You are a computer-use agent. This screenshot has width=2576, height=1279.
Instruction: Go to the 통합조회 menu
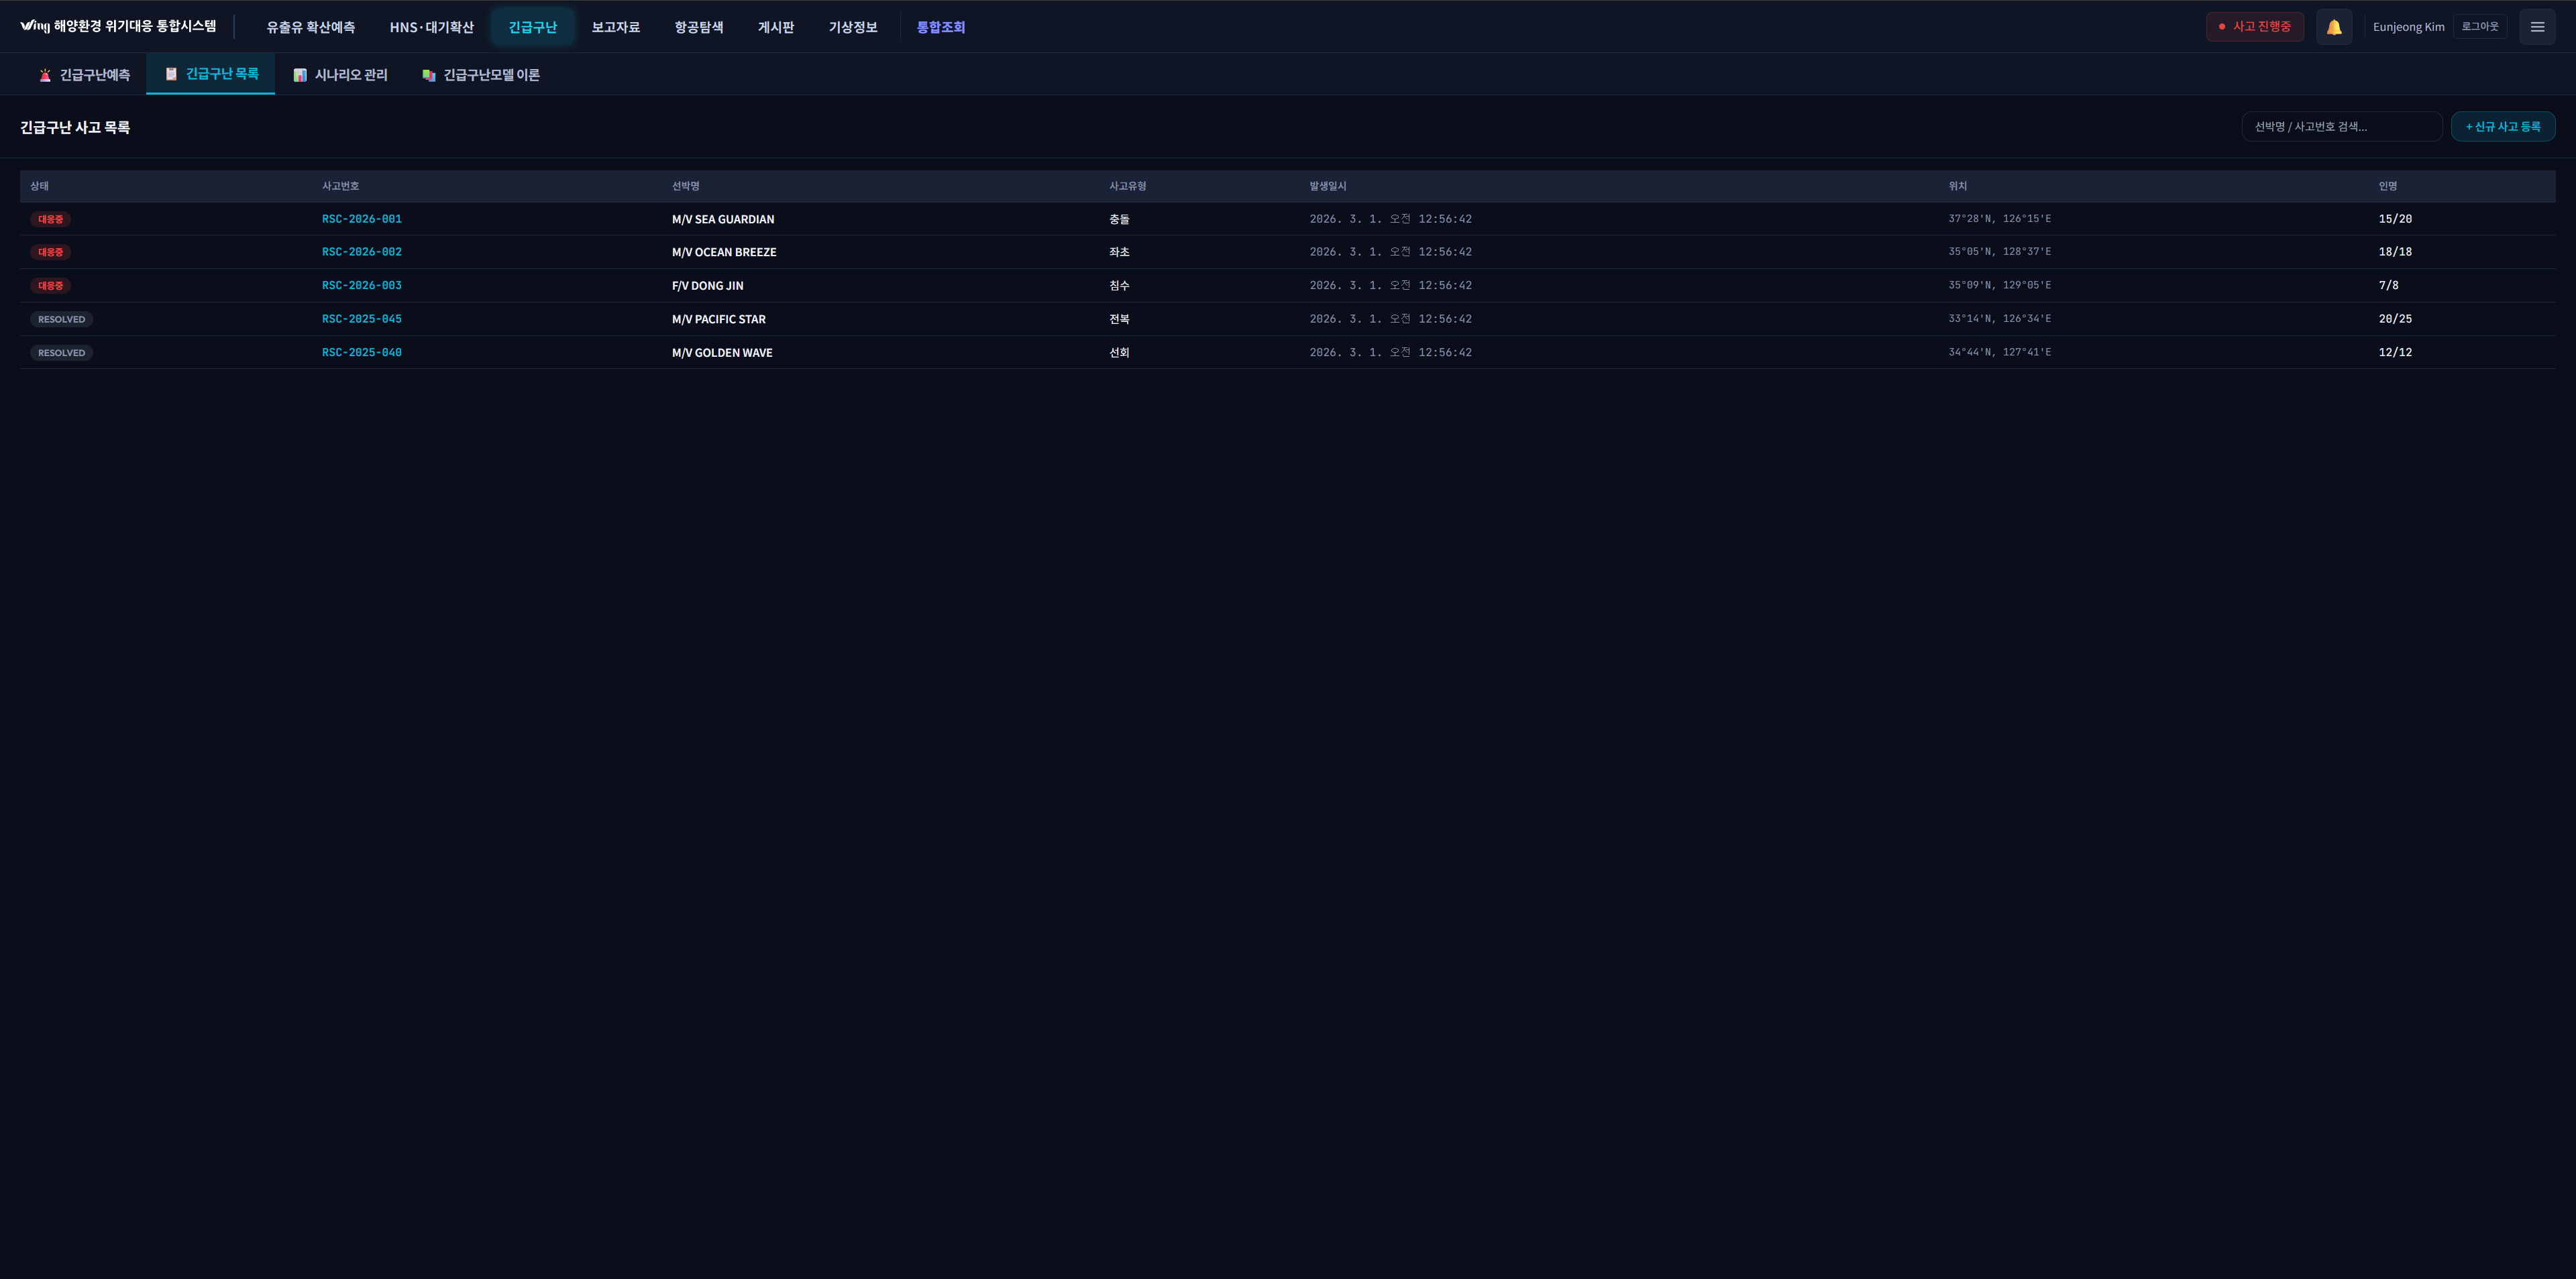tap(940, 27)
